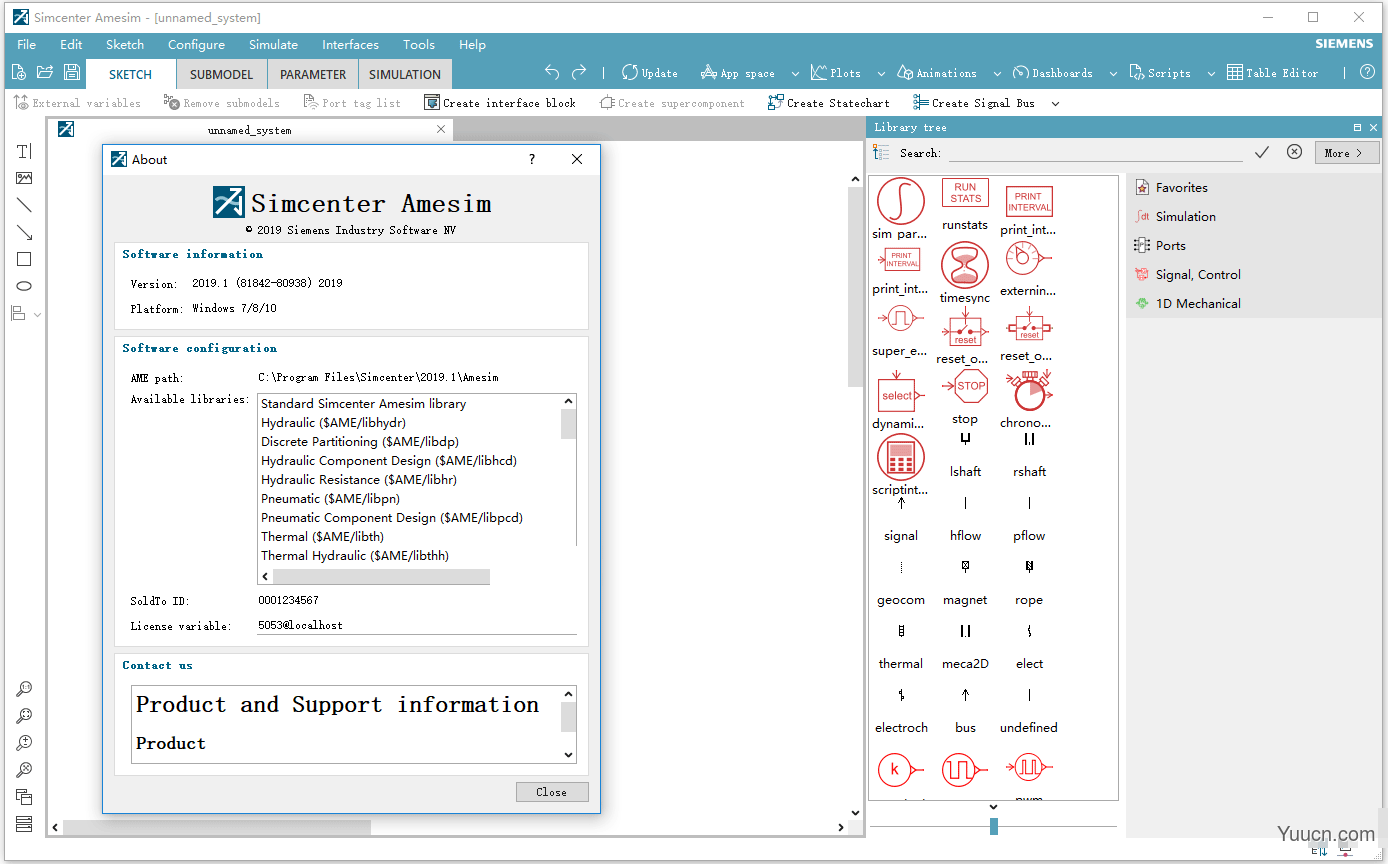Image resolution: width=1388 pixels, height=864 pixels.
Task: Click Create Signal Bus
Action: [x=974, y=103]
